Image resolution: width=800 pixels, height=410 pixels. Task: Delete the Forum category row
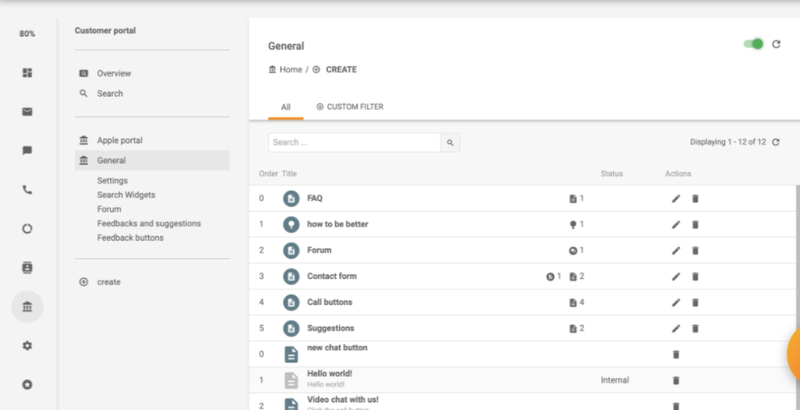point(695,250)
